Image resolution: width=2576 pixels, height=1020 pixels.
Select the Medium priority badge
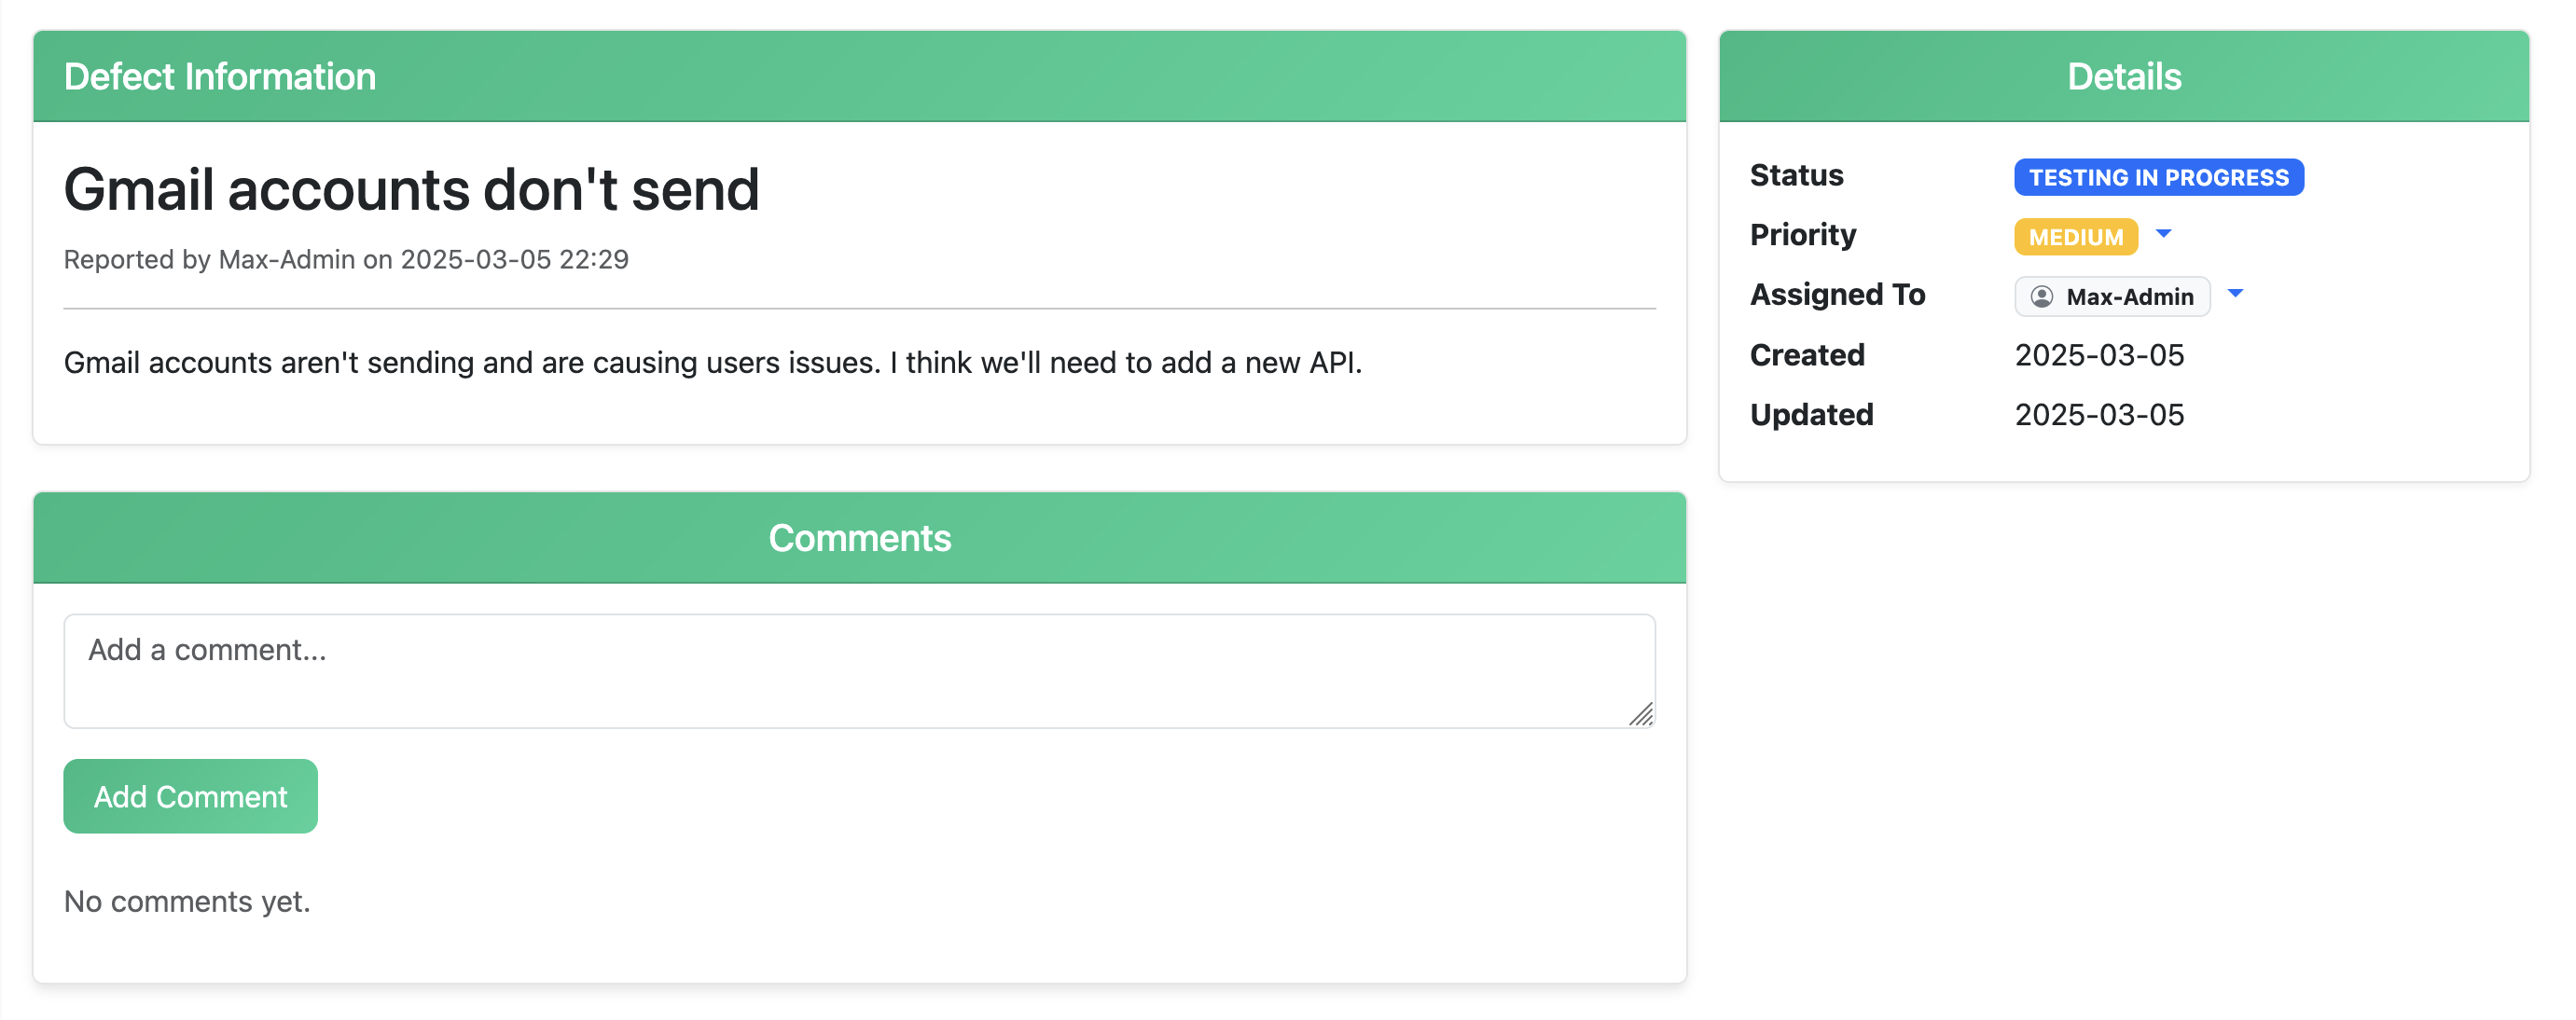click(2075, 237)
